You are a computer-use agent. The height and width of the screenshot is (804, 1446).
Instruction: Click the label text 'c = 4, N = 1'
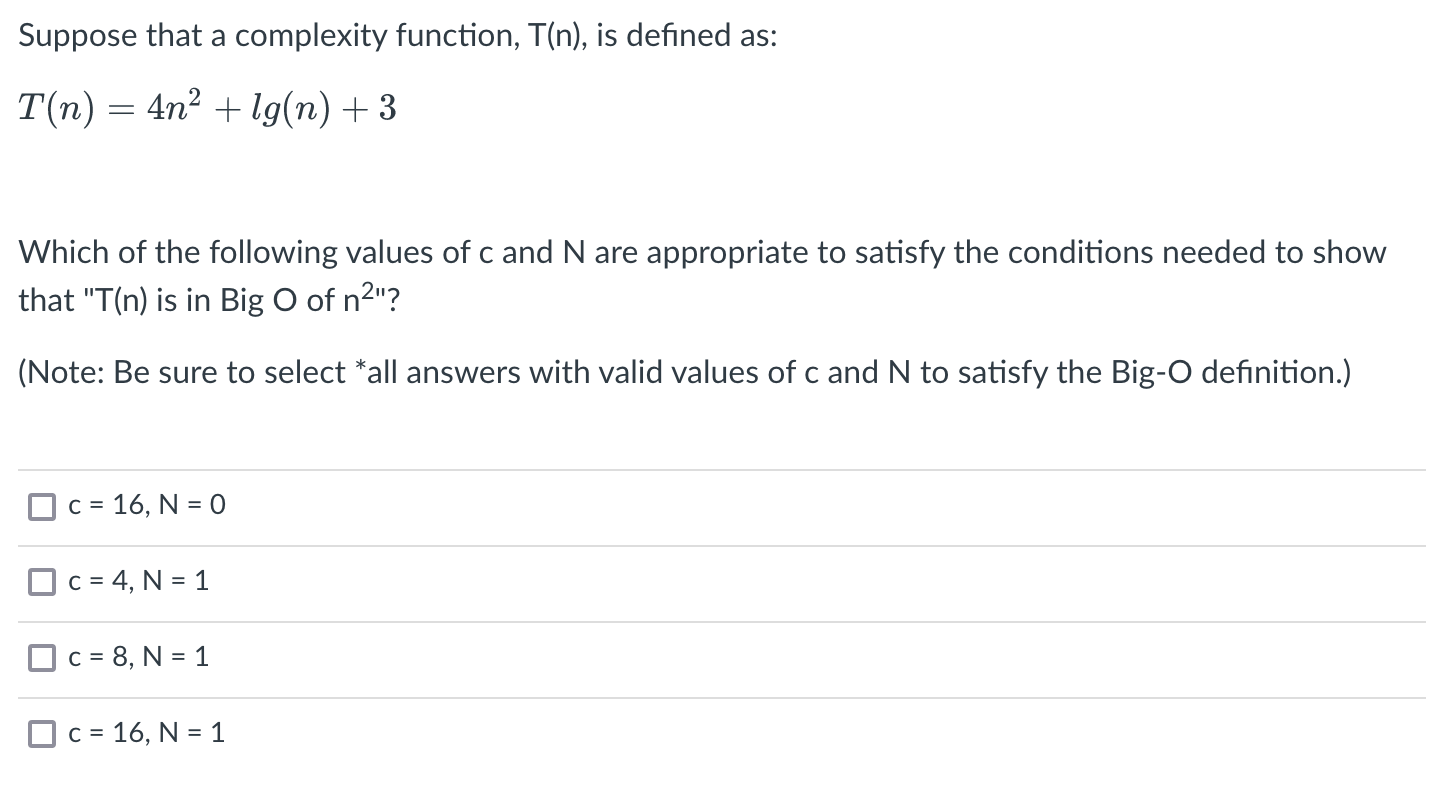click(136, 581)
